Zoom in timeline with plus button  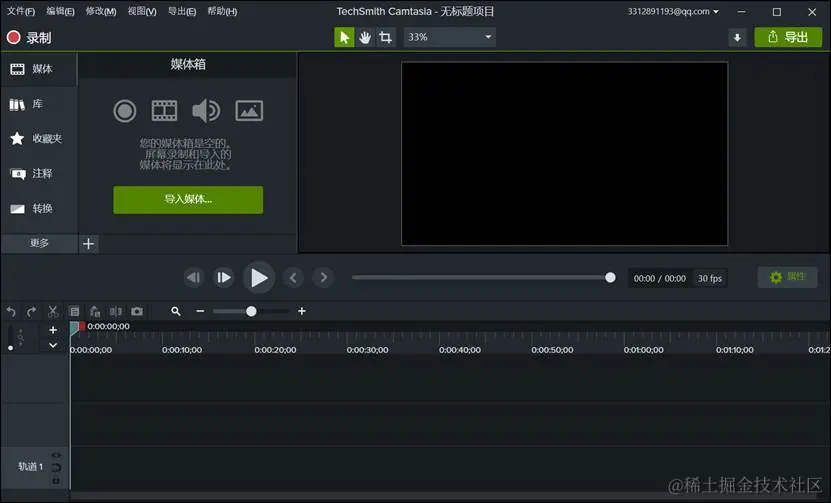coord(302,311)
